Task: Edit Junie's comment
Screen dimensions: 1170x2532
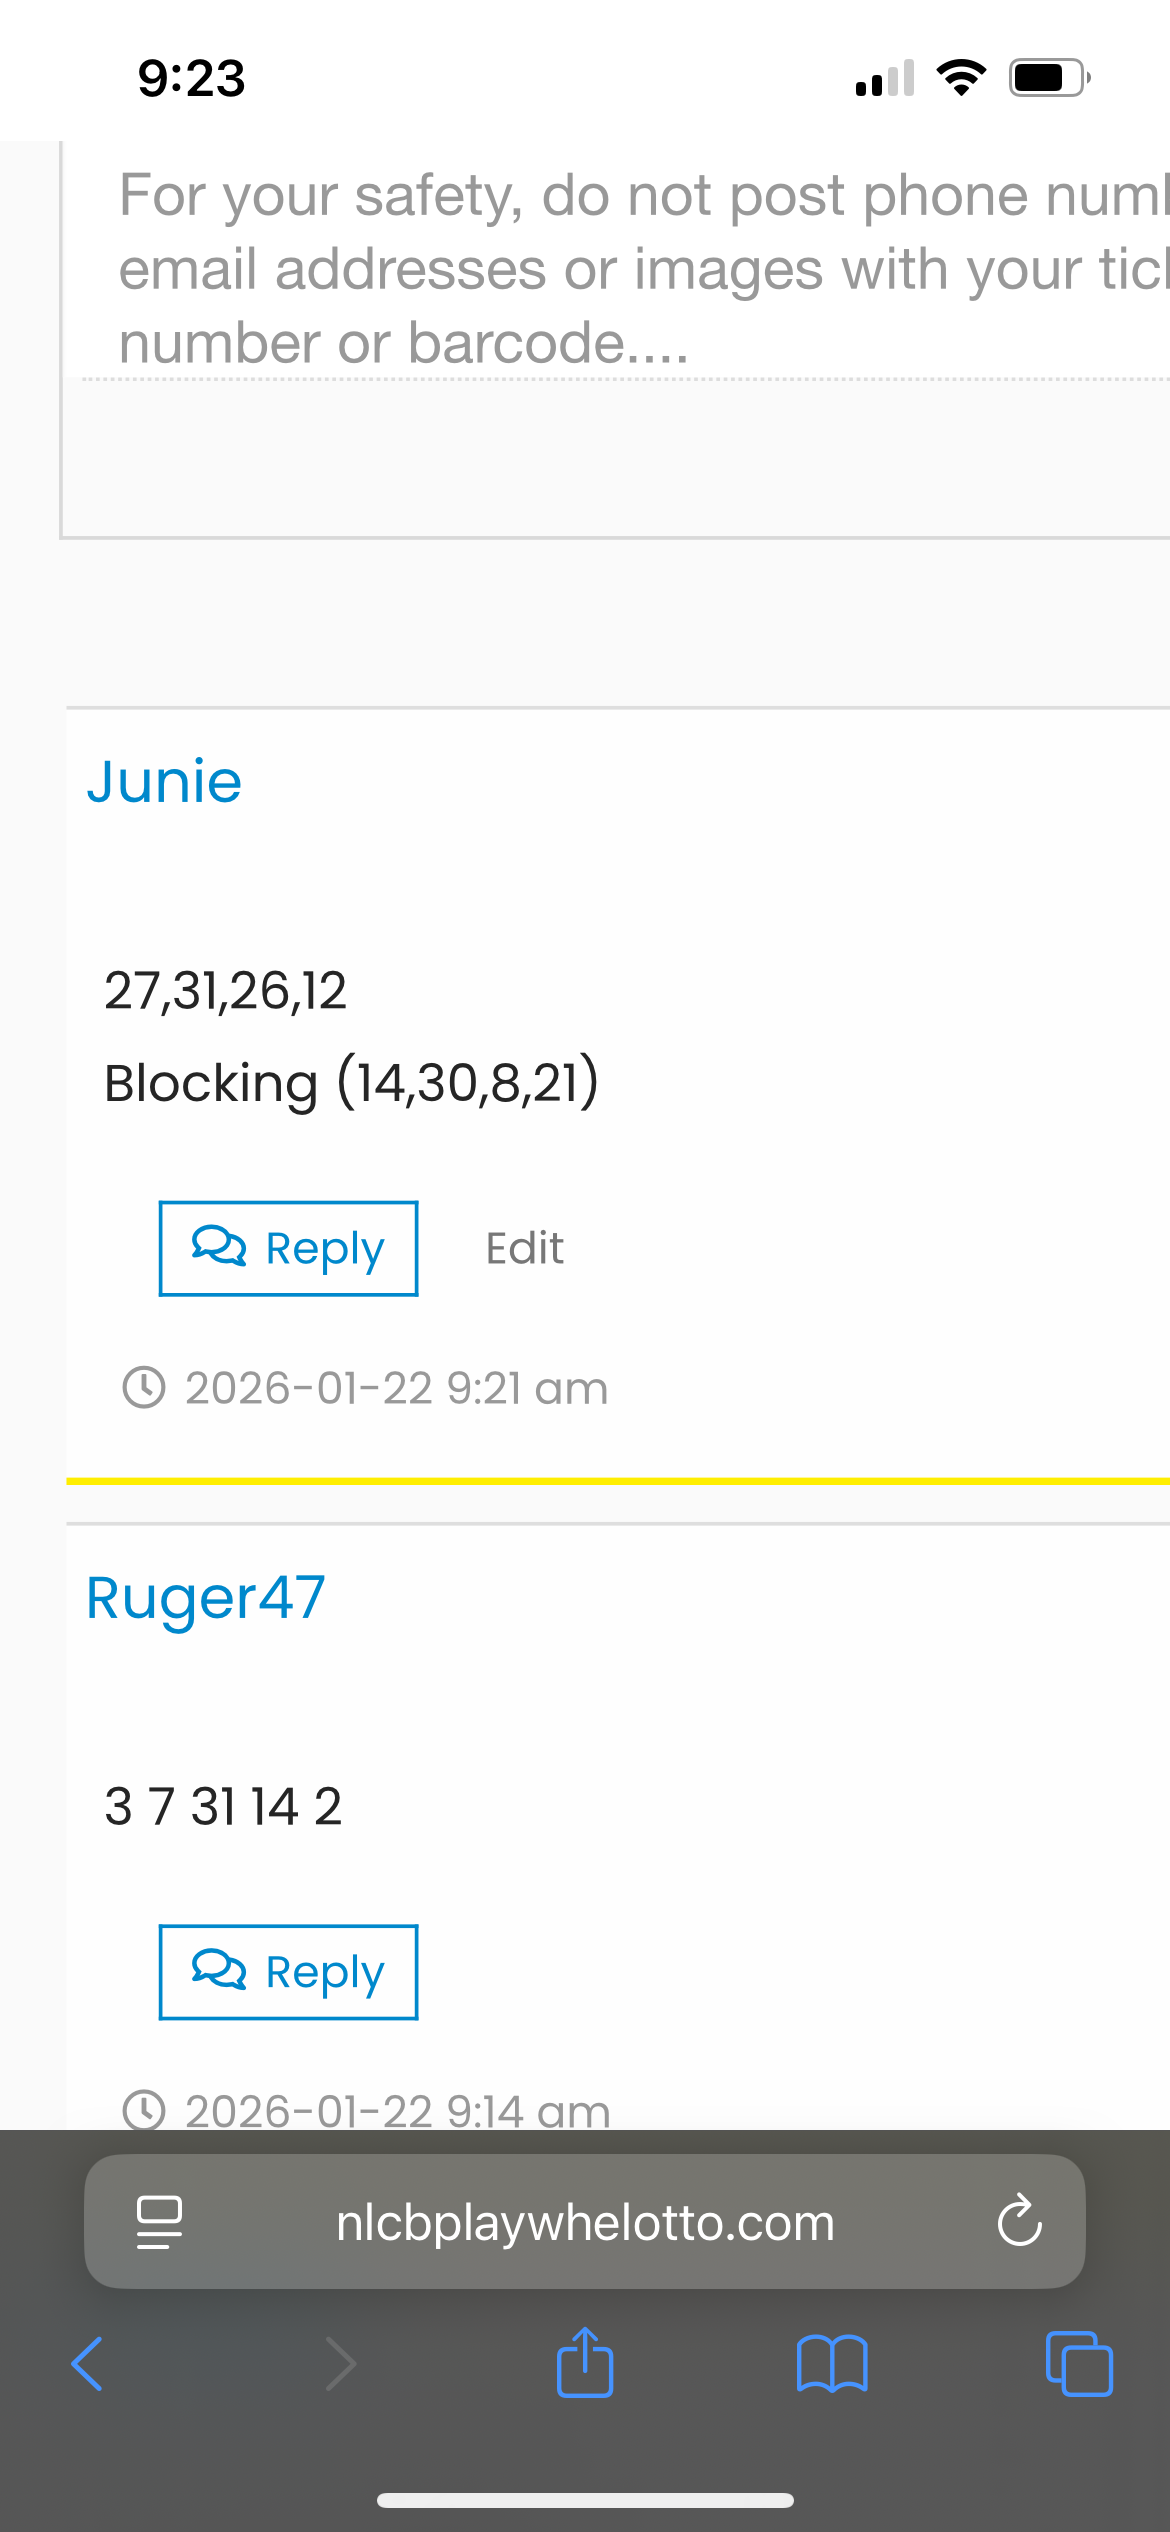Action: coord(524,1248)
